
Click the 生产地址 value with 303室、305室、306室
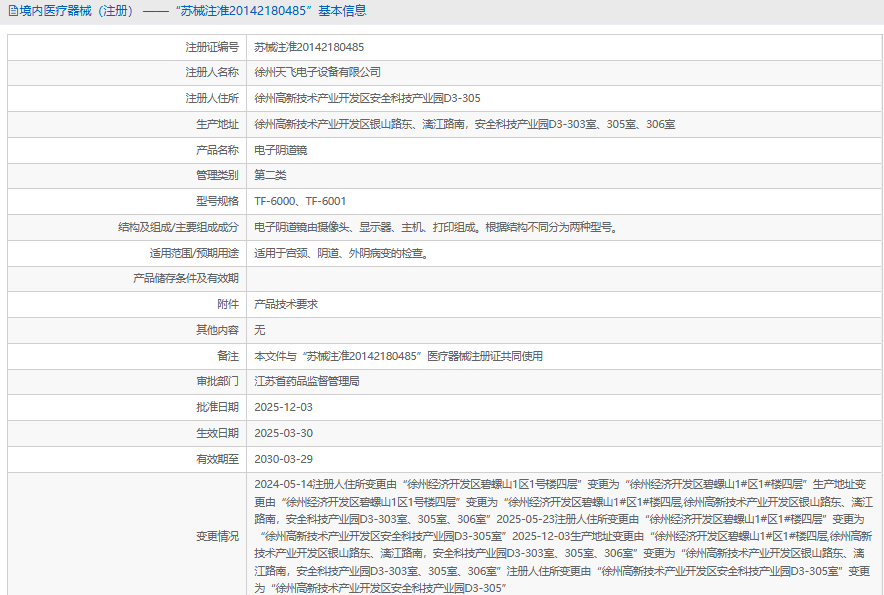click(465, 124)
